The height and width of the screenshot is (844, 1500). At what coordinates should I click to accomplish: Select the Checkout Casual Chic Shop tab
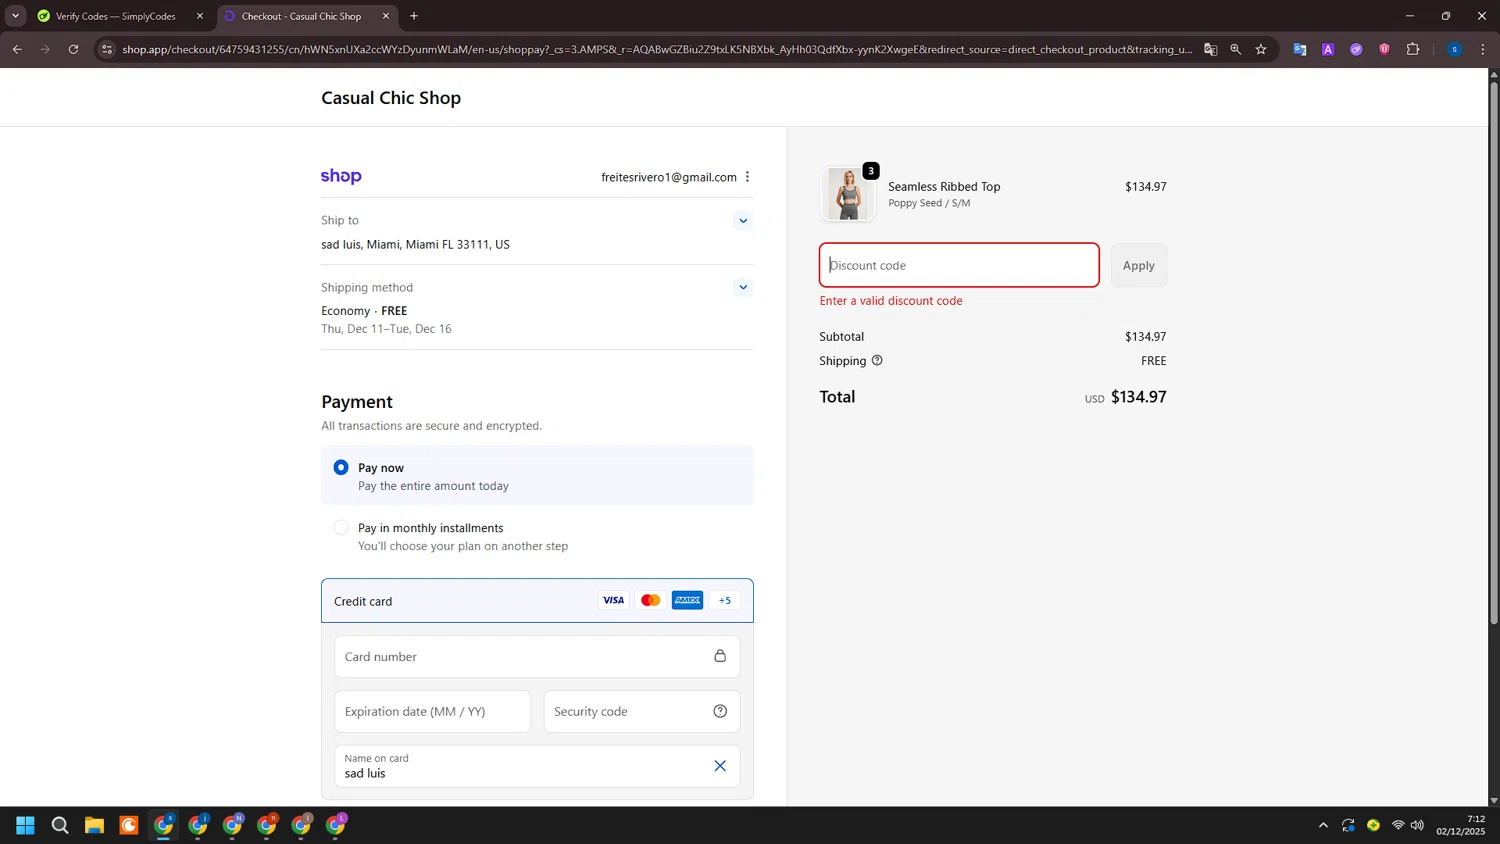point(301,16)
